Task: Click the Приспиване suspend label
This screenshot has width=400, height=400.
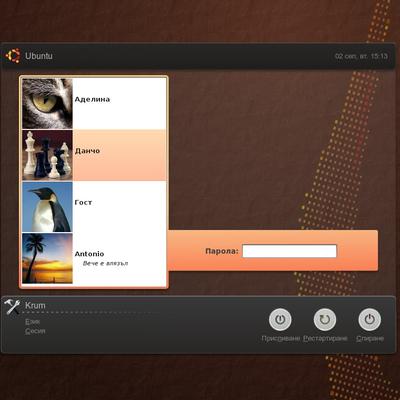Action: coord(281,339)
